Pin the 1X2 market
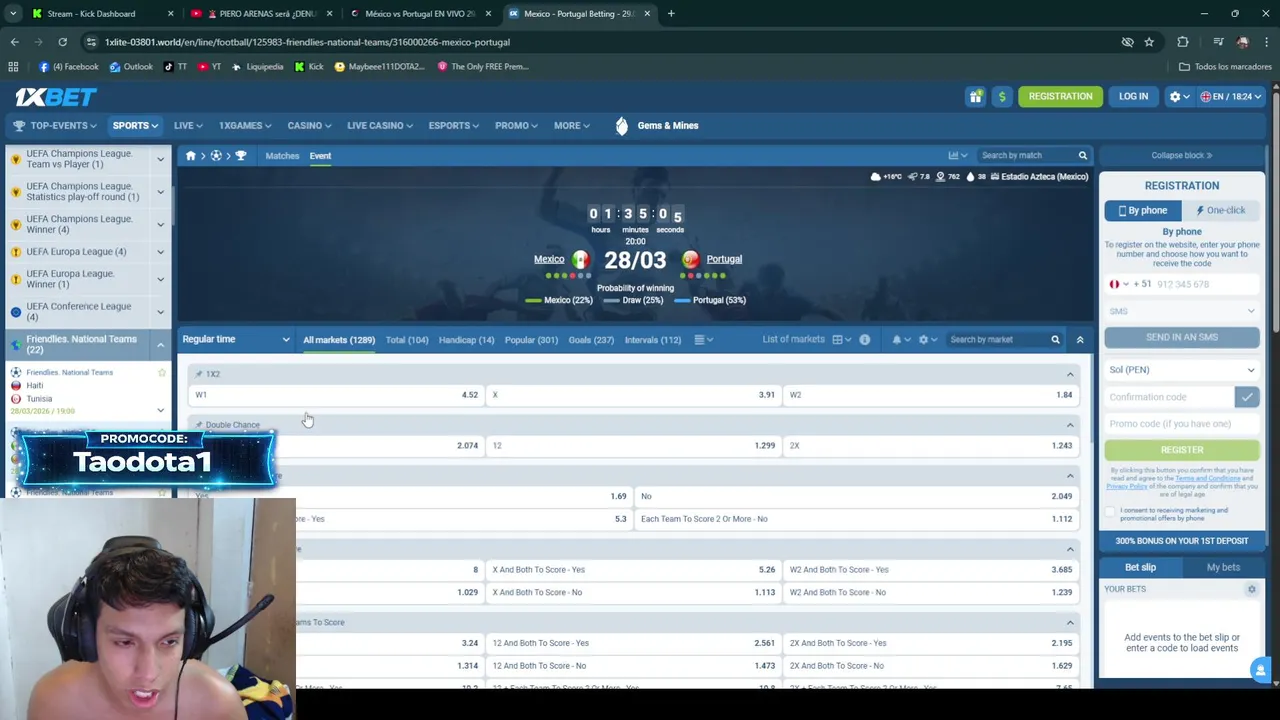Screen dimensions: 1280x720 point(199,374)
